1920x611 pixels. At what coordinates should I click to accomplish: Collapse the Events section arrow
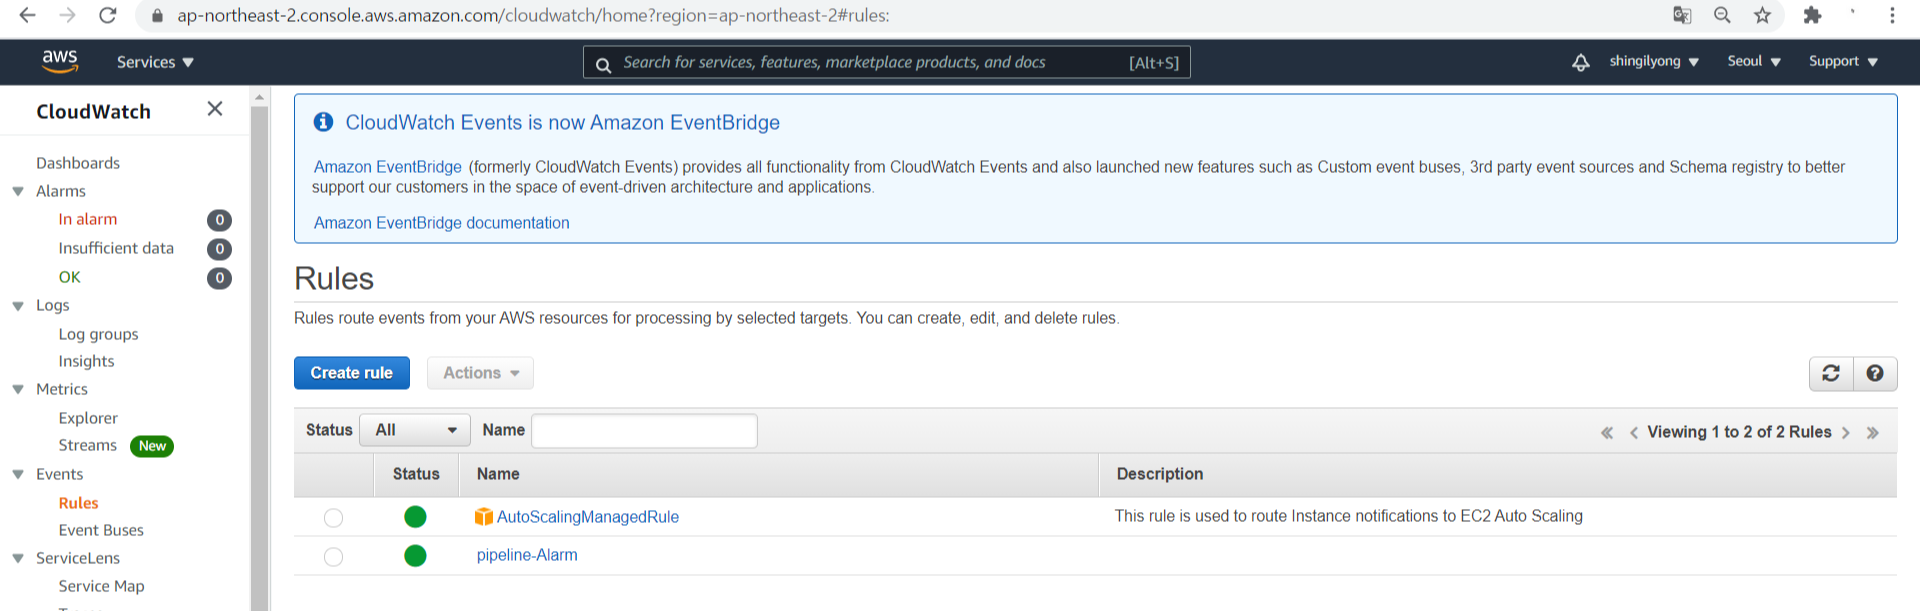click(18, 474)
